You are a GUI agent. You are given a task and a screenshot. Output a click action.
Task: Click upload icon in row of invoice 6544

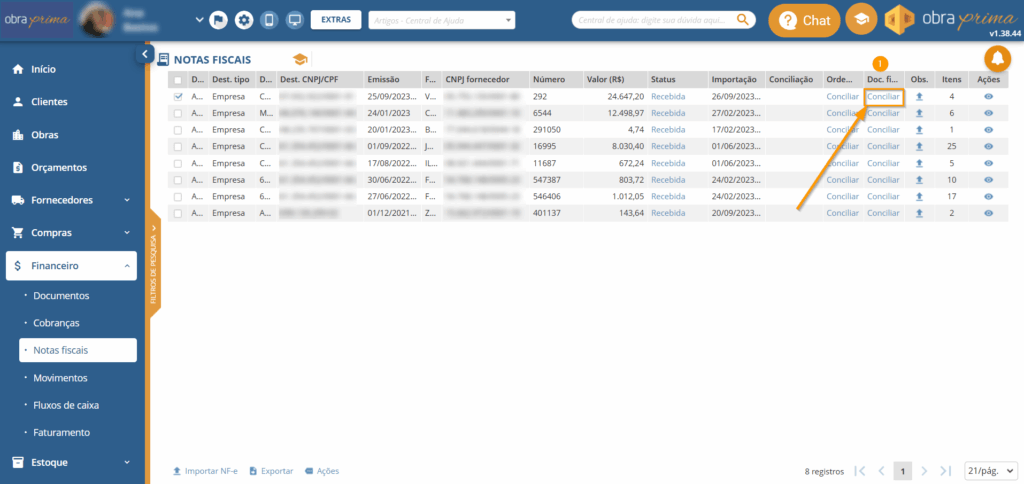click(x=919, y=113)
